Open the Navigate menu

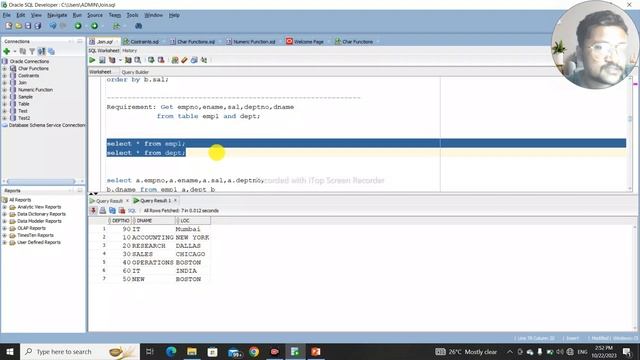click(57, 15)
